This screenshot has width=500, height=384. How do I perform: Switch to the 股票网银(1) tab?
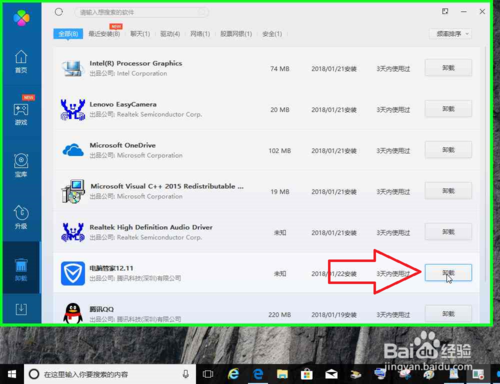point(236,34)
